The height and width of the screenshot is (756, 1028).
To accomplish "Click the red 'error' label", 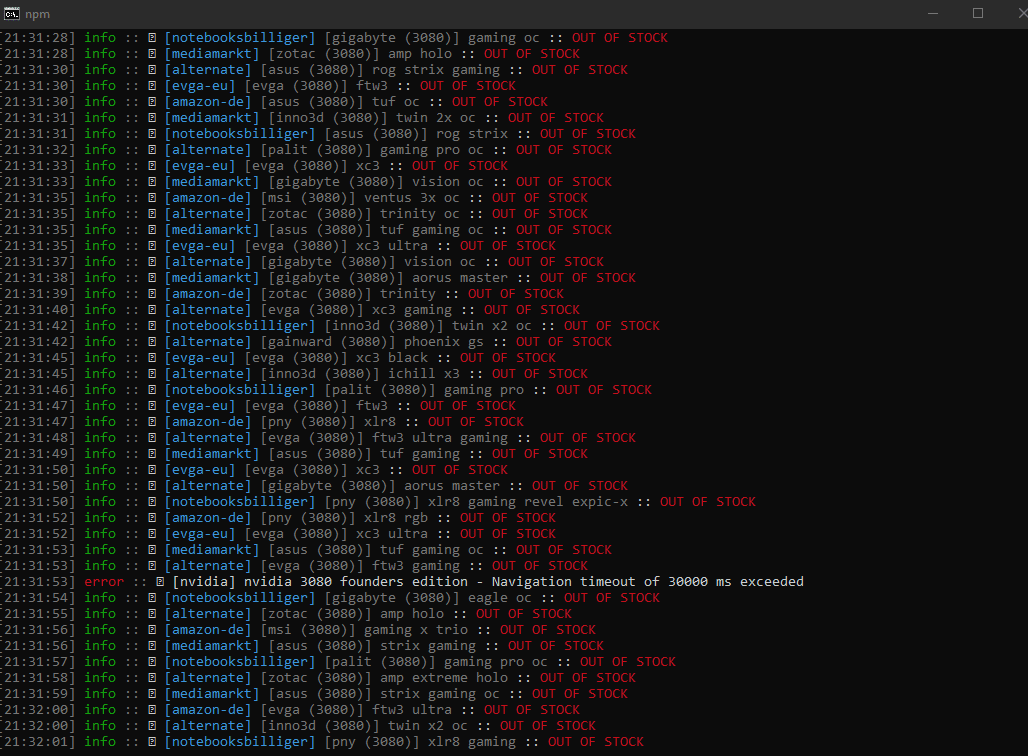I will 104,582.
